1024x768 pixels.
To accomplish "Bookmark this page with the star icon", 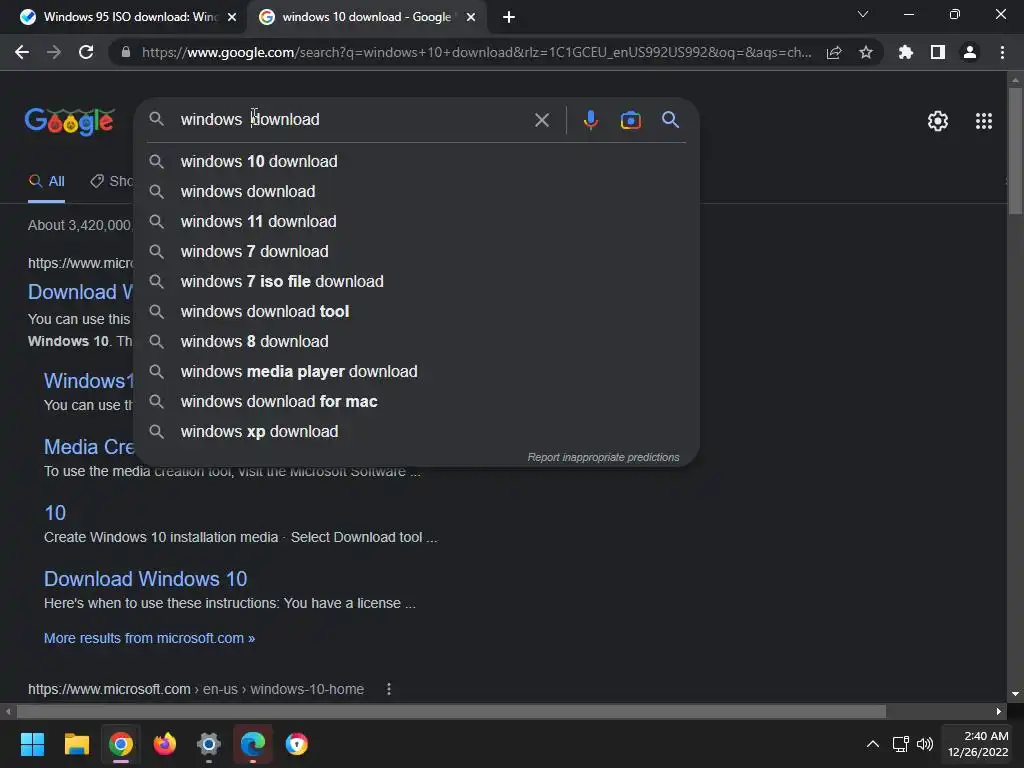I will pyautogui.click(x=866, y=52).
